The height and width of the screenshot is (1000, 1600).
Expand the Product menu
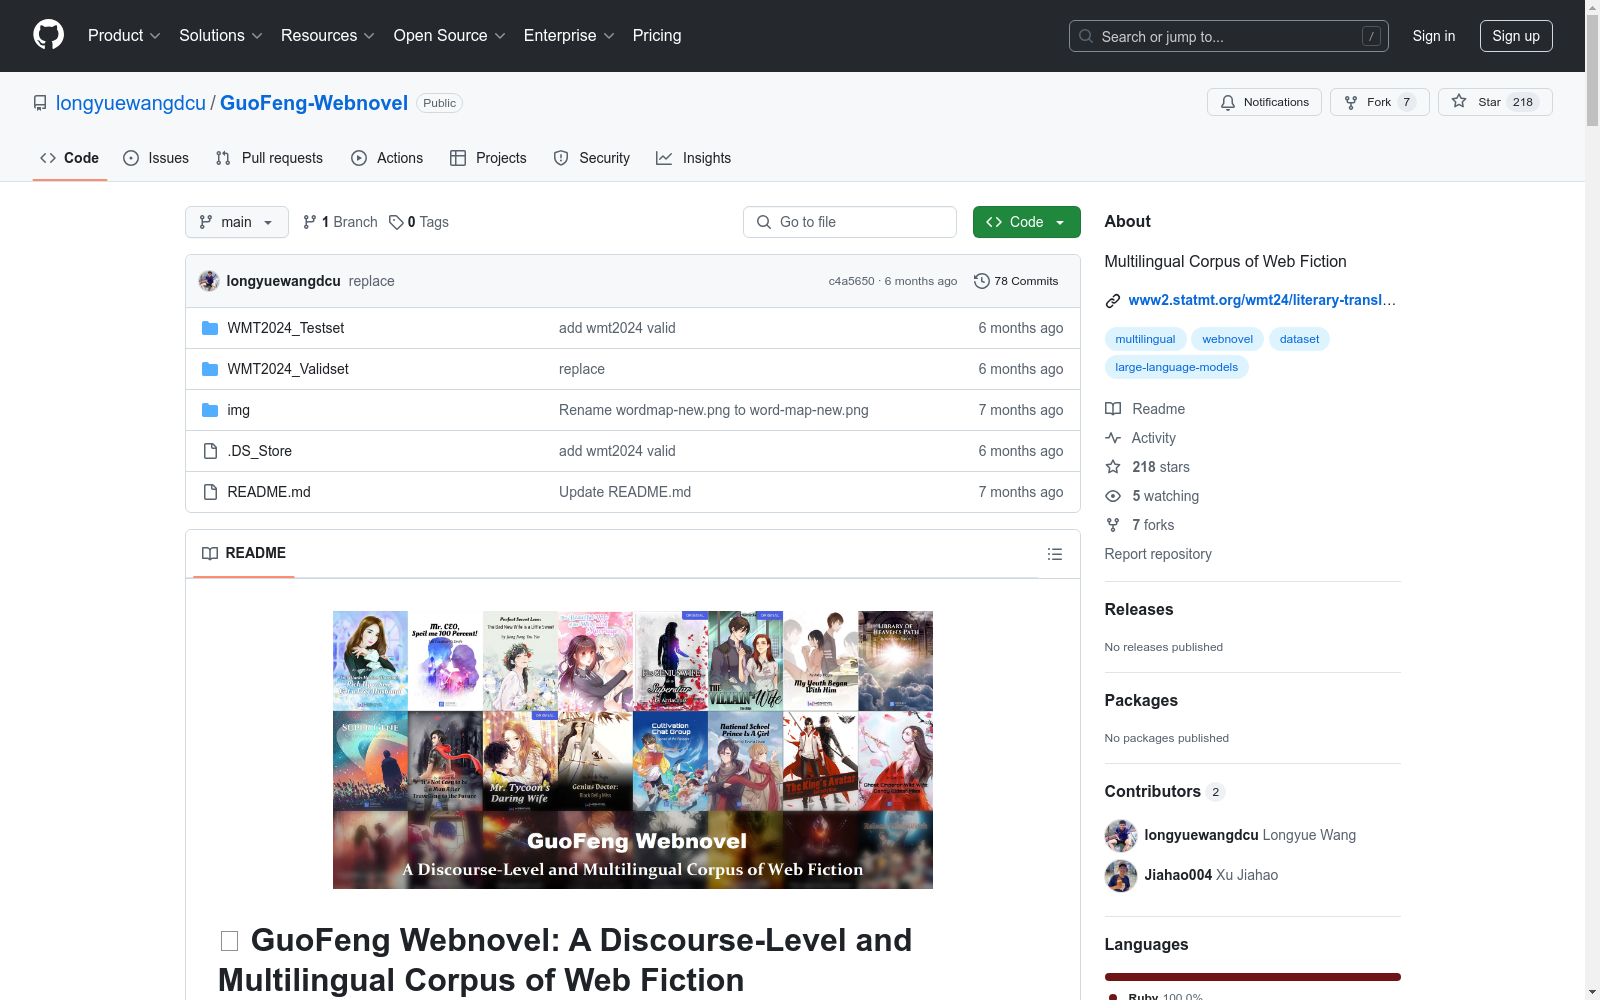pyautogui.click(x=124, y=35)
